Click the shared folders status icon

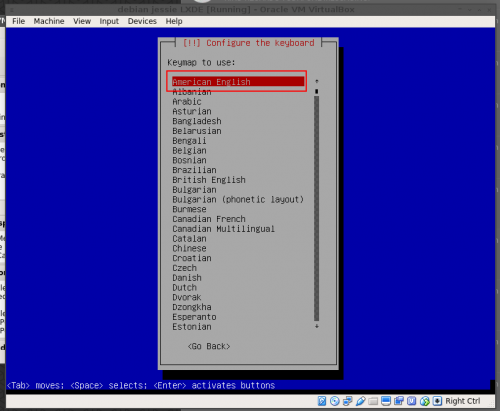tap(373, 401)
